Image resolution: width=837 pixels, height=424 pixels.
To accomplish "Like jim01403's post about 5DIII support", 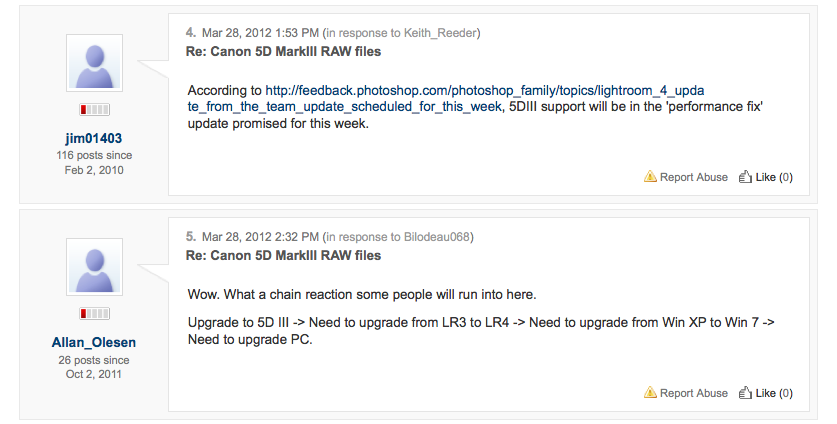I will tap(766, 177).
